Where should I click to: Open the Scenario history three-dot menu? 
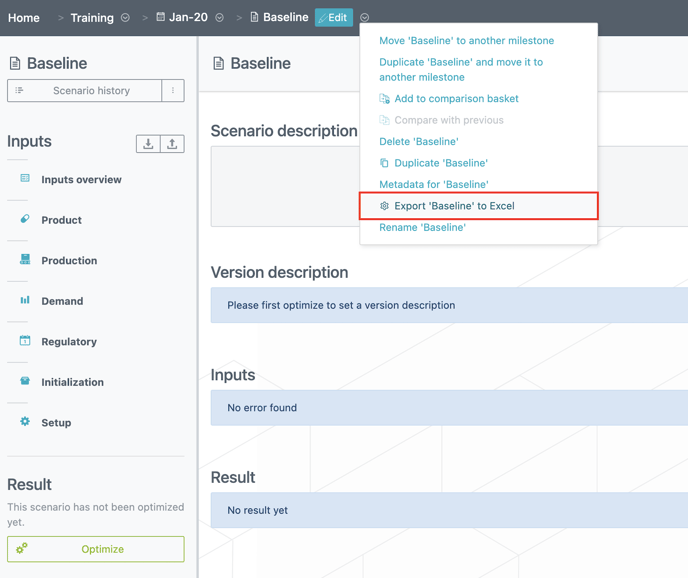pyautogui.click(x=173, y=91)
